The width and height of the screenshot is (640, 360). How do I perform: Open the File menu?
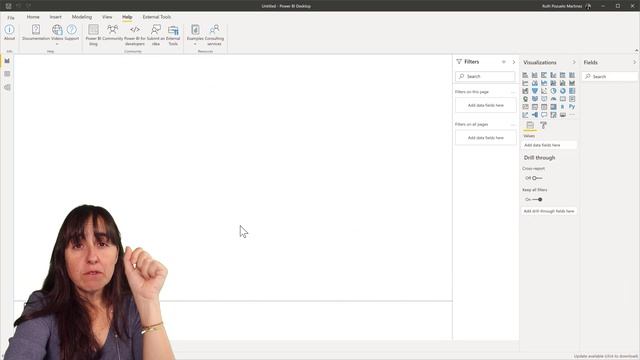point(11,18)
